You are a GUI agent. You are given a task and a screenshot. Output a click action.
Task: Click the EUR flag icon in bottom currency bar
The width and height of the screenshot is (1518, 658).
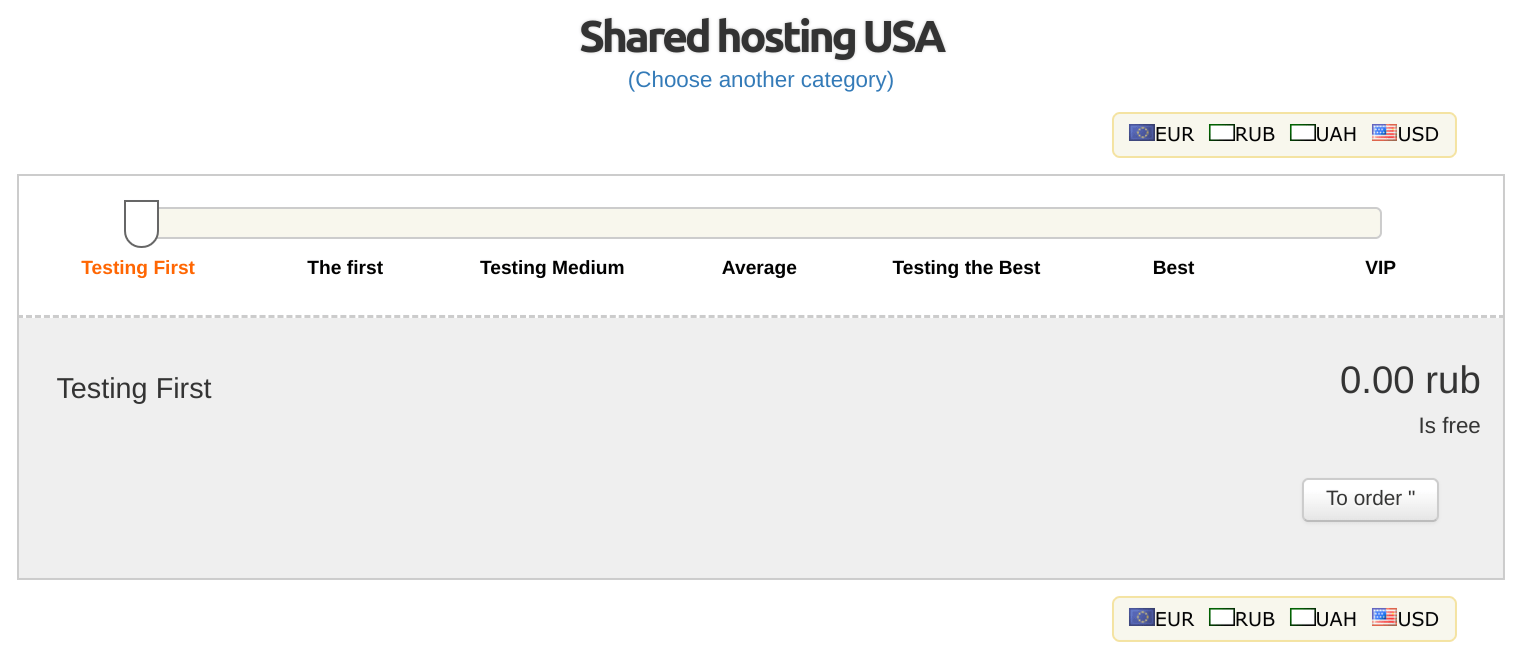[x=1141, y=617]
